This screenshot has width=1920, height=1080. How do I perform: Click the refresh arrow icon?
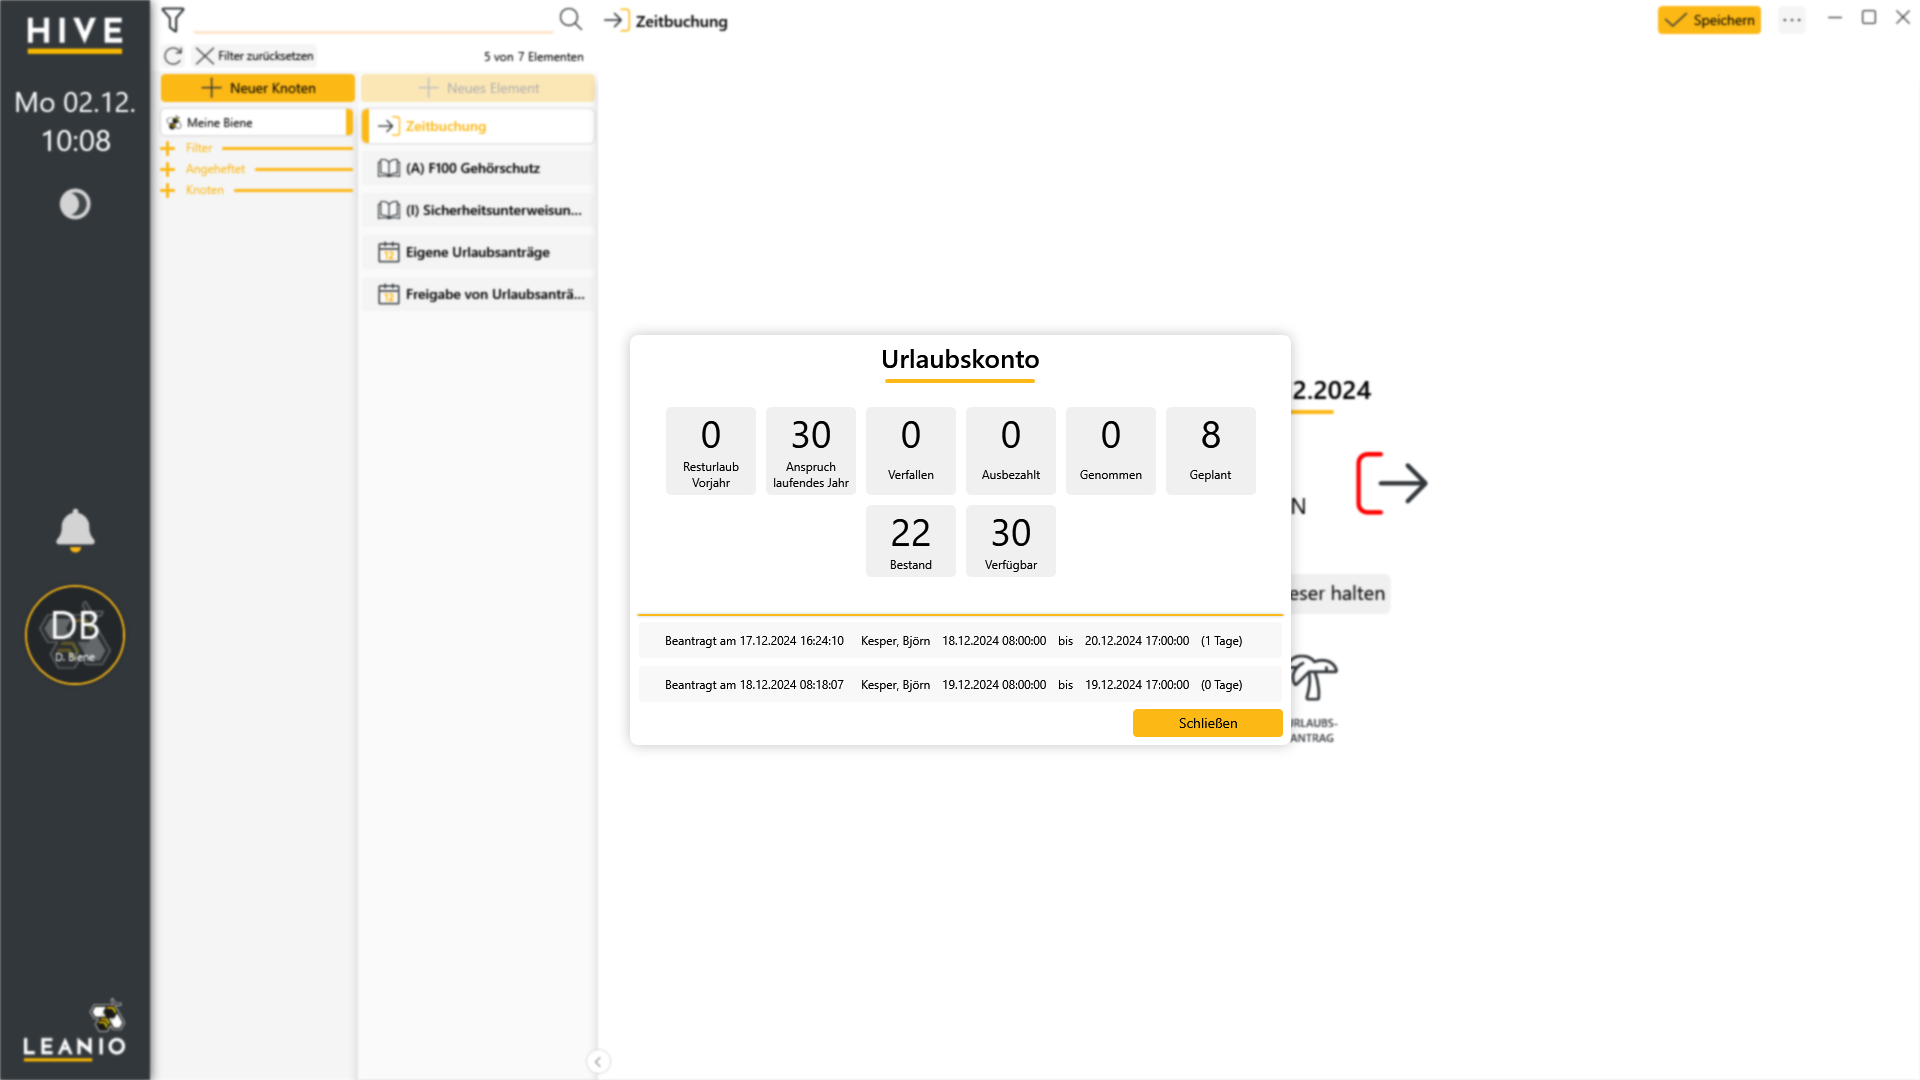coord(173,56)
